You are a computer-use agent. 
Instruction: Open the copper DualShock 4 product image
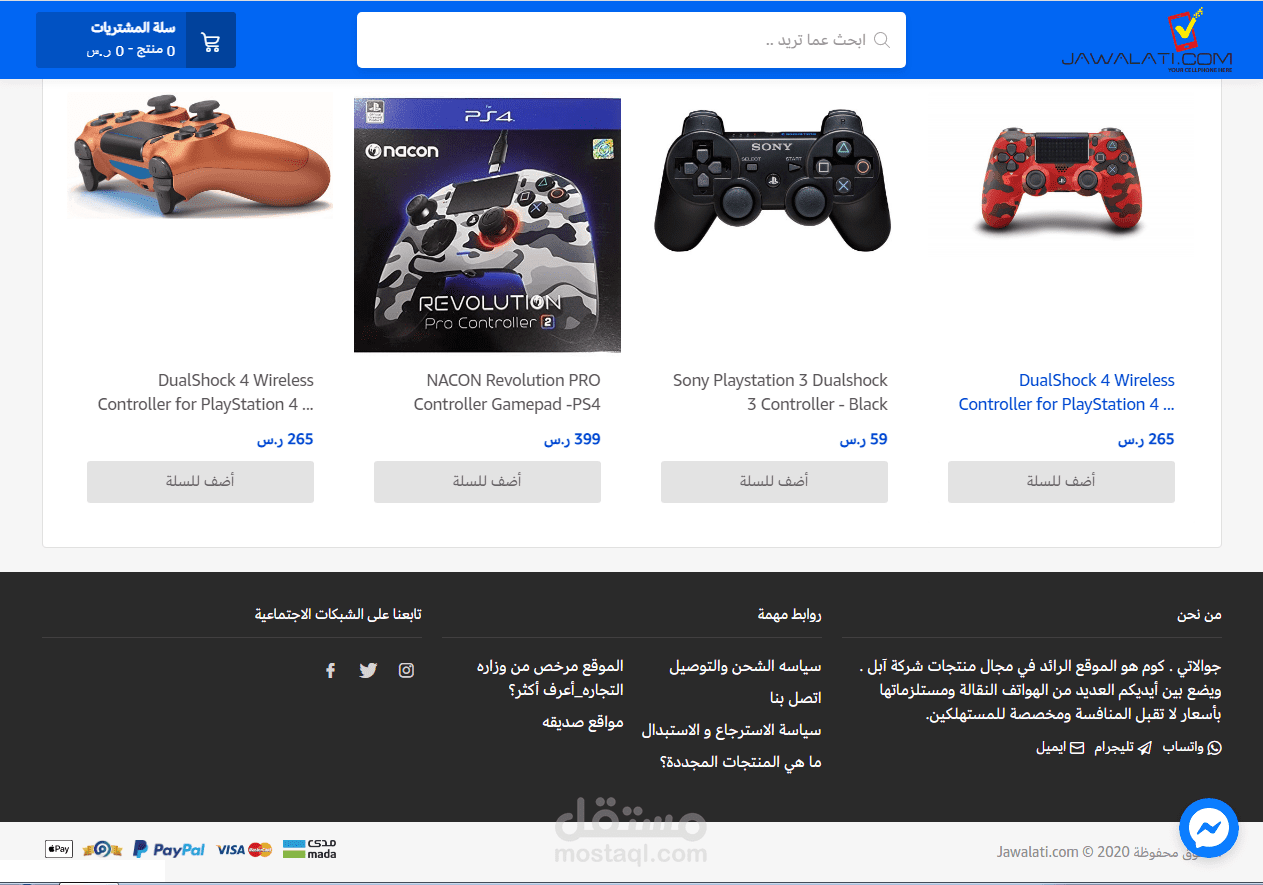click(x=200, y=155)
